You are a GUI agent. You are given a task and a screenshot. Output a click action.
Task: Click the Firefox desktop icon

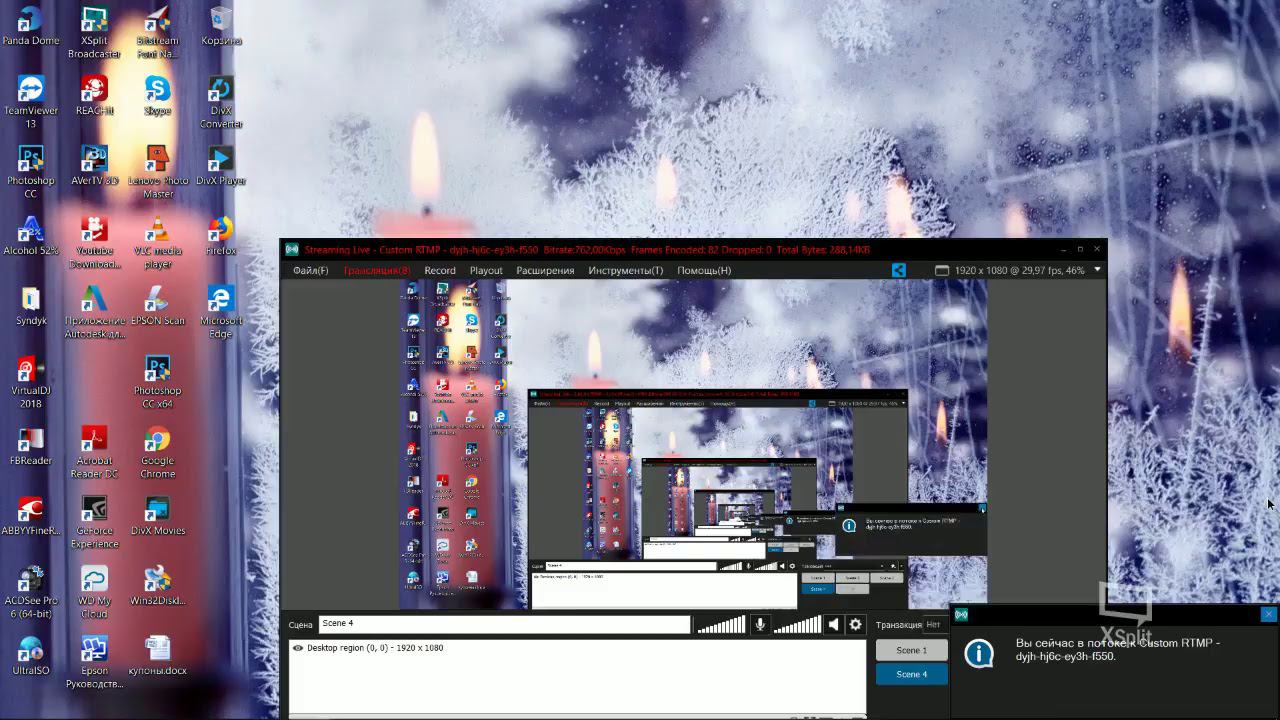coord(221,236)
